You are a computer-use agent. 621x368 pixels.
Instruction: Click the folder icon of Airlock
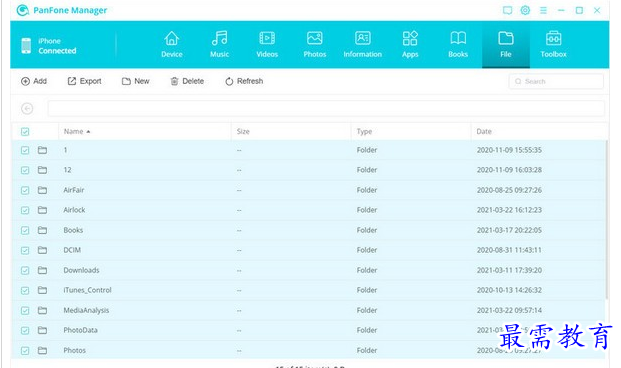coord(42,210)
